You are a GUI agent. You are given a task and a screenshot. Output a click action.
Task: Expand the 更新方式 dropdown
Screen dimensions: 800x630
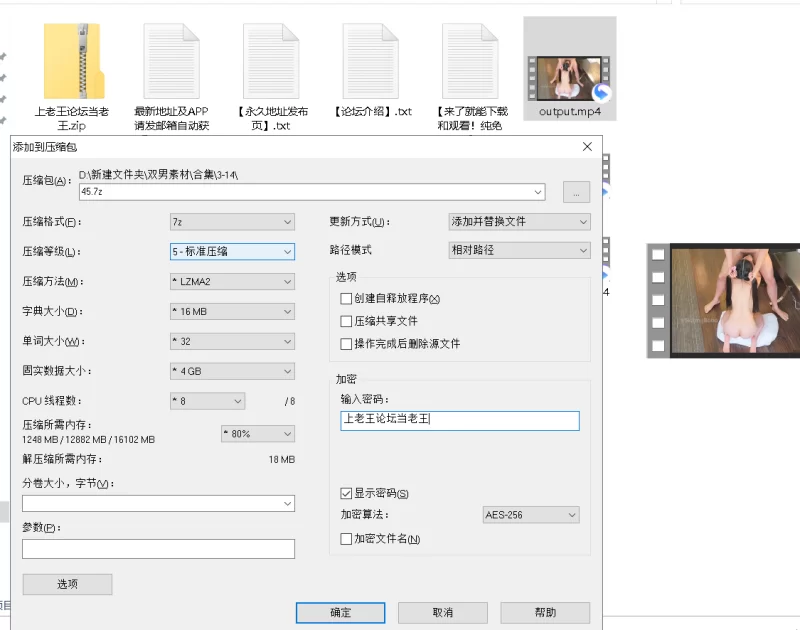click(x=519, y=222)
